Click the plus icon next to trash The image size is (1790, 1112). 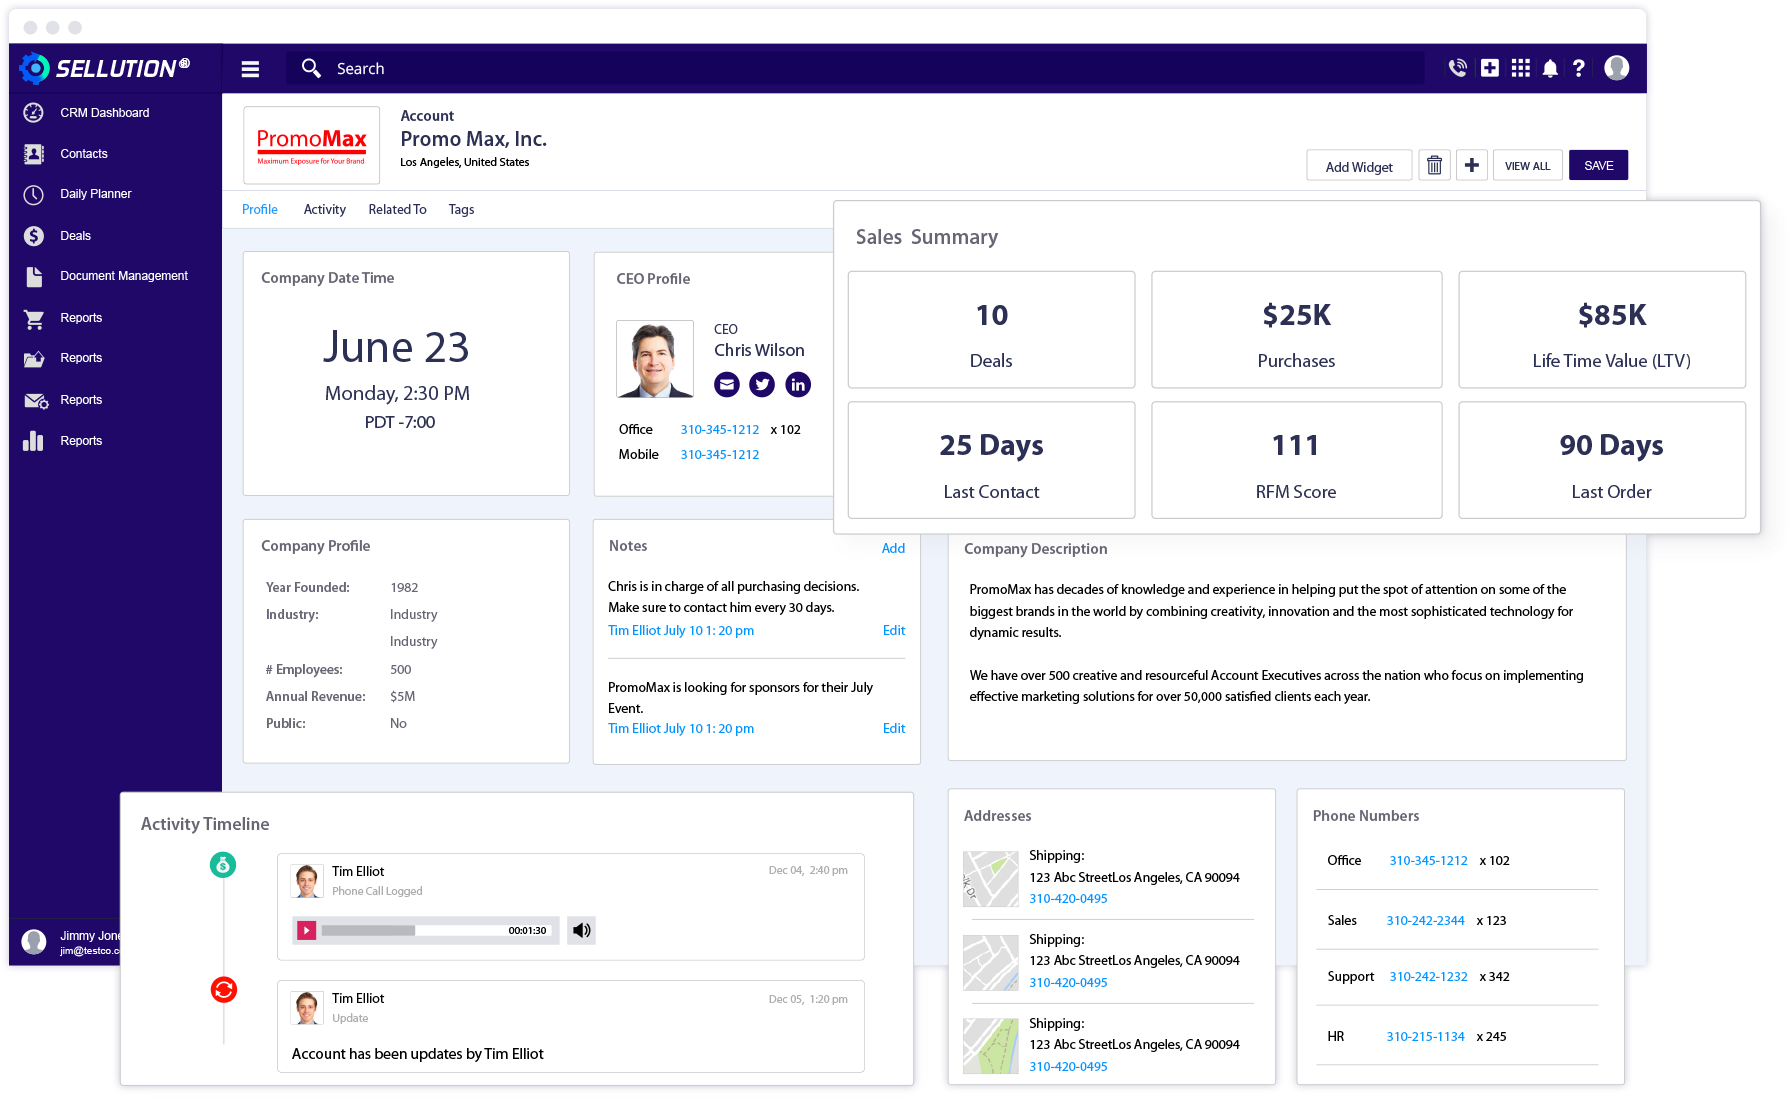tap(1472, 165)
